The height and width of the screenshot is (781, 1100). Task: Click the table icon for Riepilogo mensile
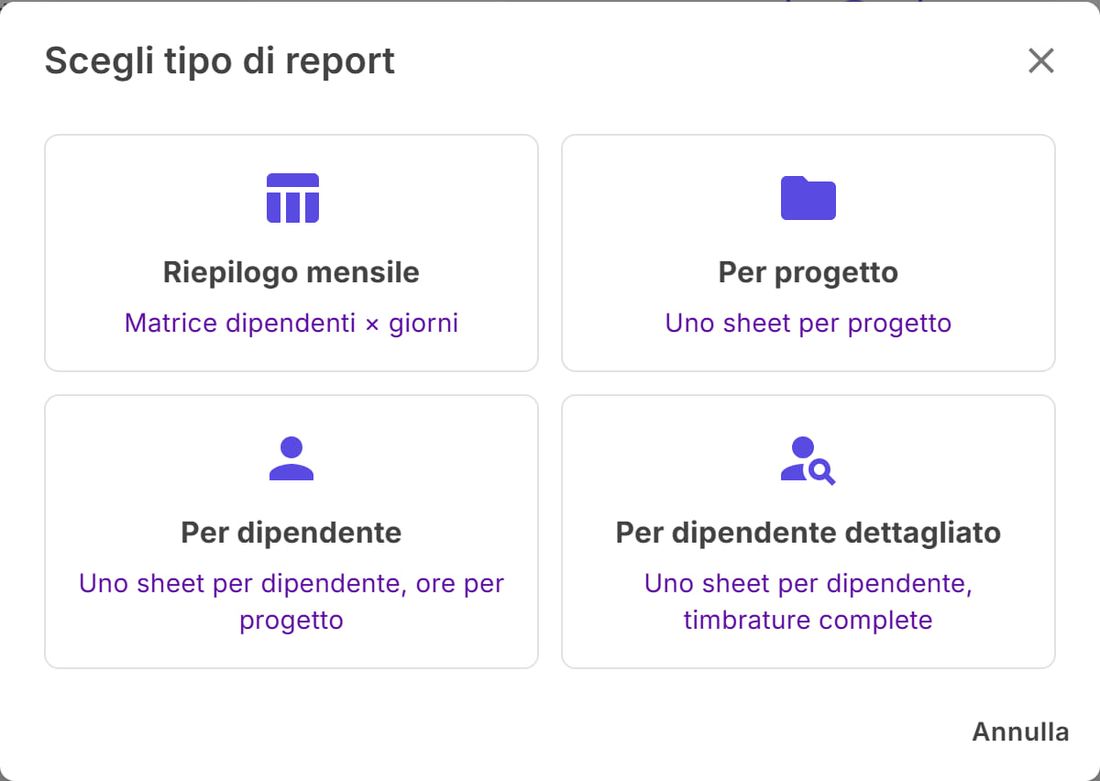point(293,198)
